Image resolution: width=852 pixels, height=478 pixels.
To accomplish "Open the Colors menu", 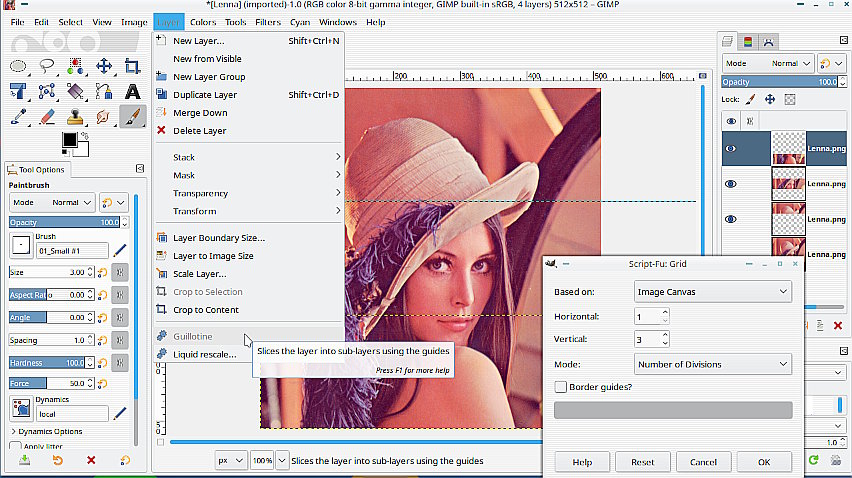I will (203, 22).
